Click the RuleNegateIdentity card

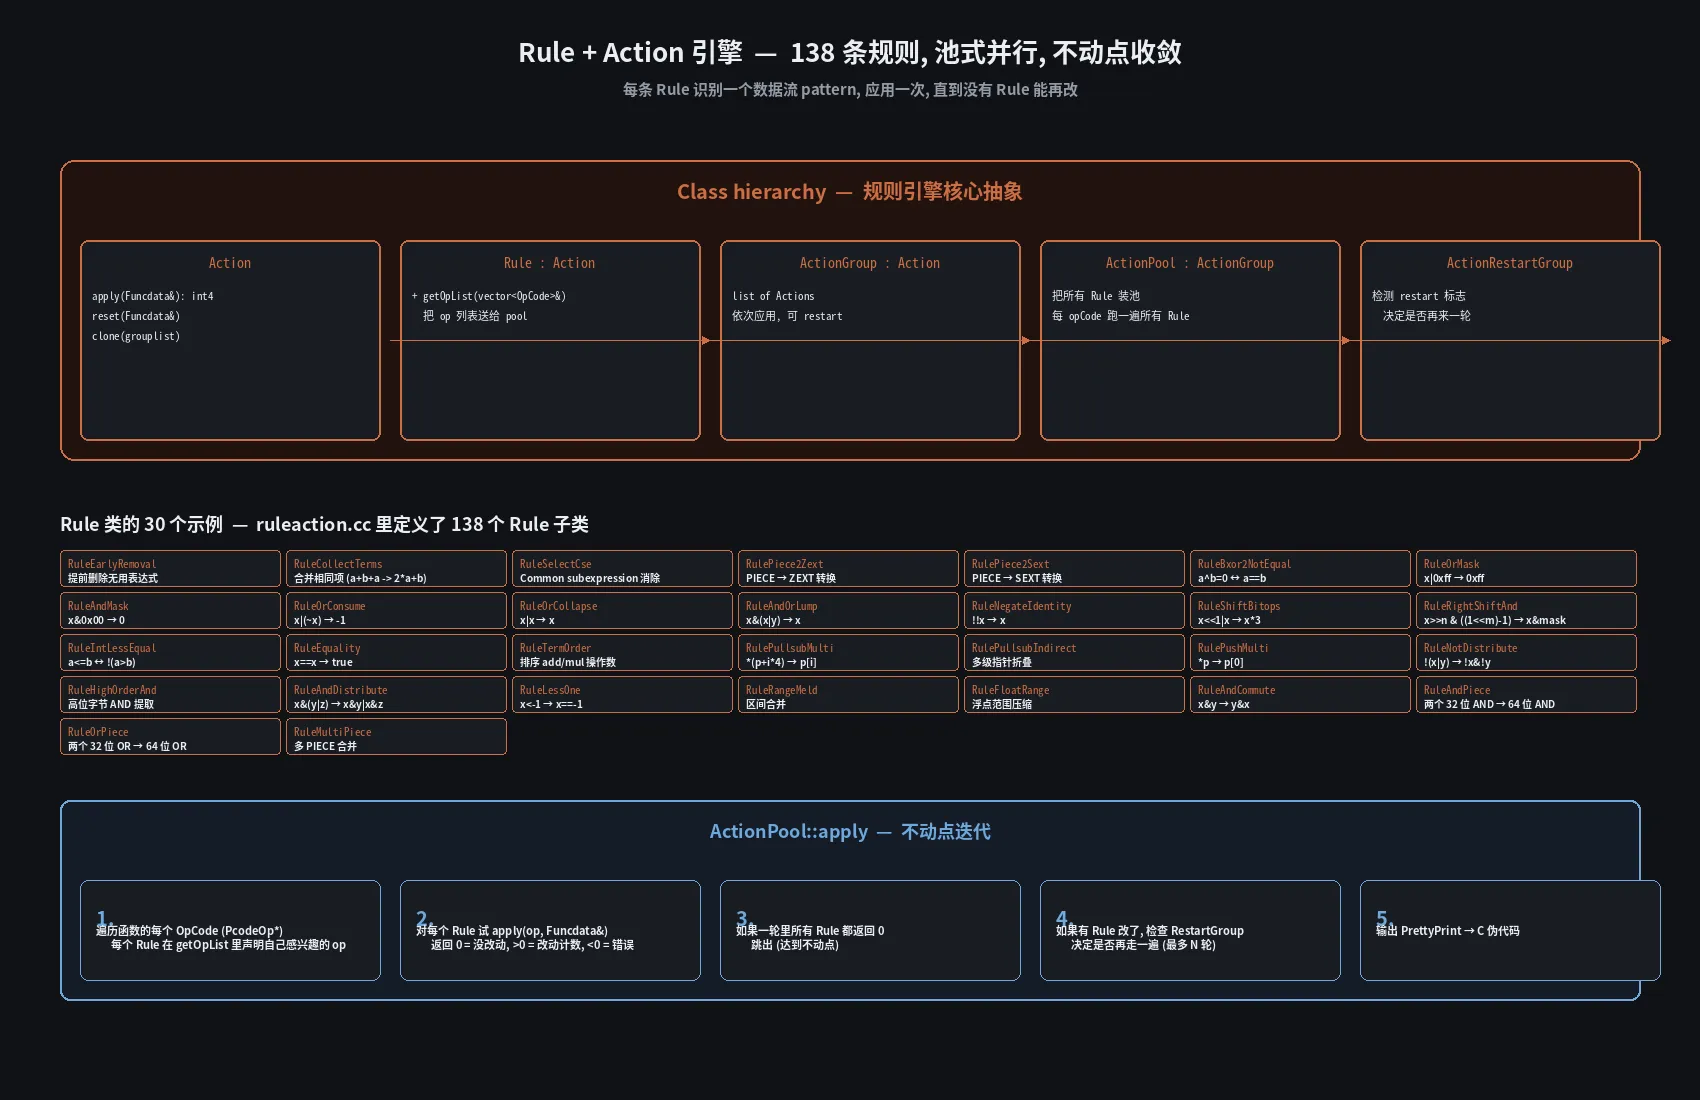1074,611
